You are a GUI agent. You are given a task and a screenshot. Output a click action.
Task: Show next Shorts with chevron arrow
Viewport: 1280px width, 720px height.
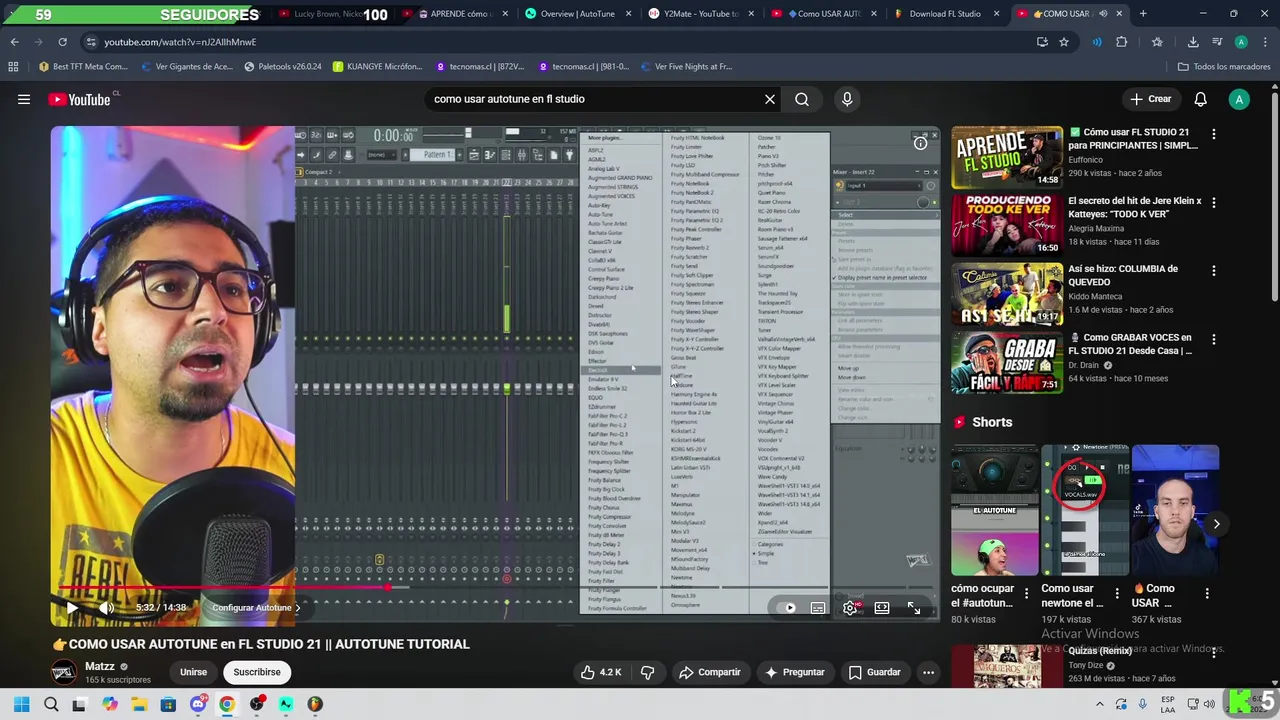1216,523
